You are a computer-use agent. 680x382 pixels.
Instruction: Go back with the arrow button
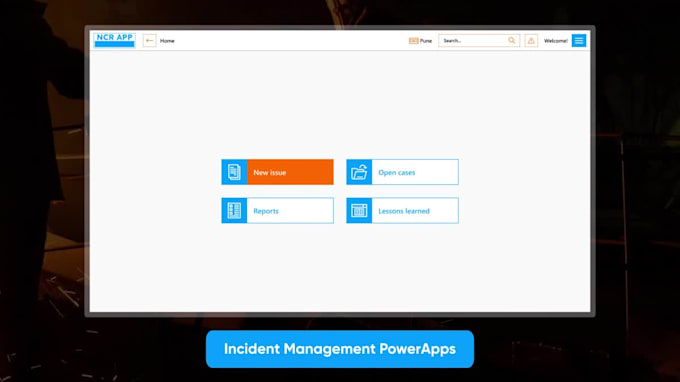point(150,41)
